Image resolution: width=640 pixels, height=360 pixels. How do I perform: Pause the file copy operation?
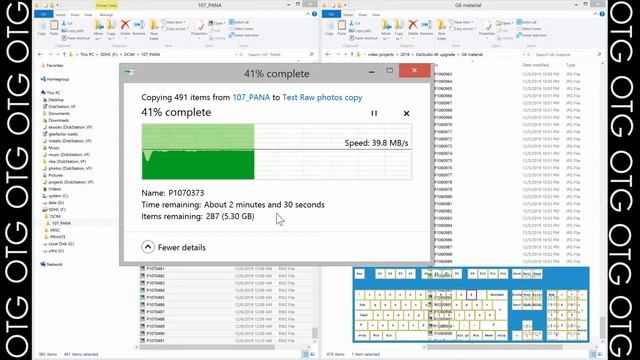coord(374,113)
